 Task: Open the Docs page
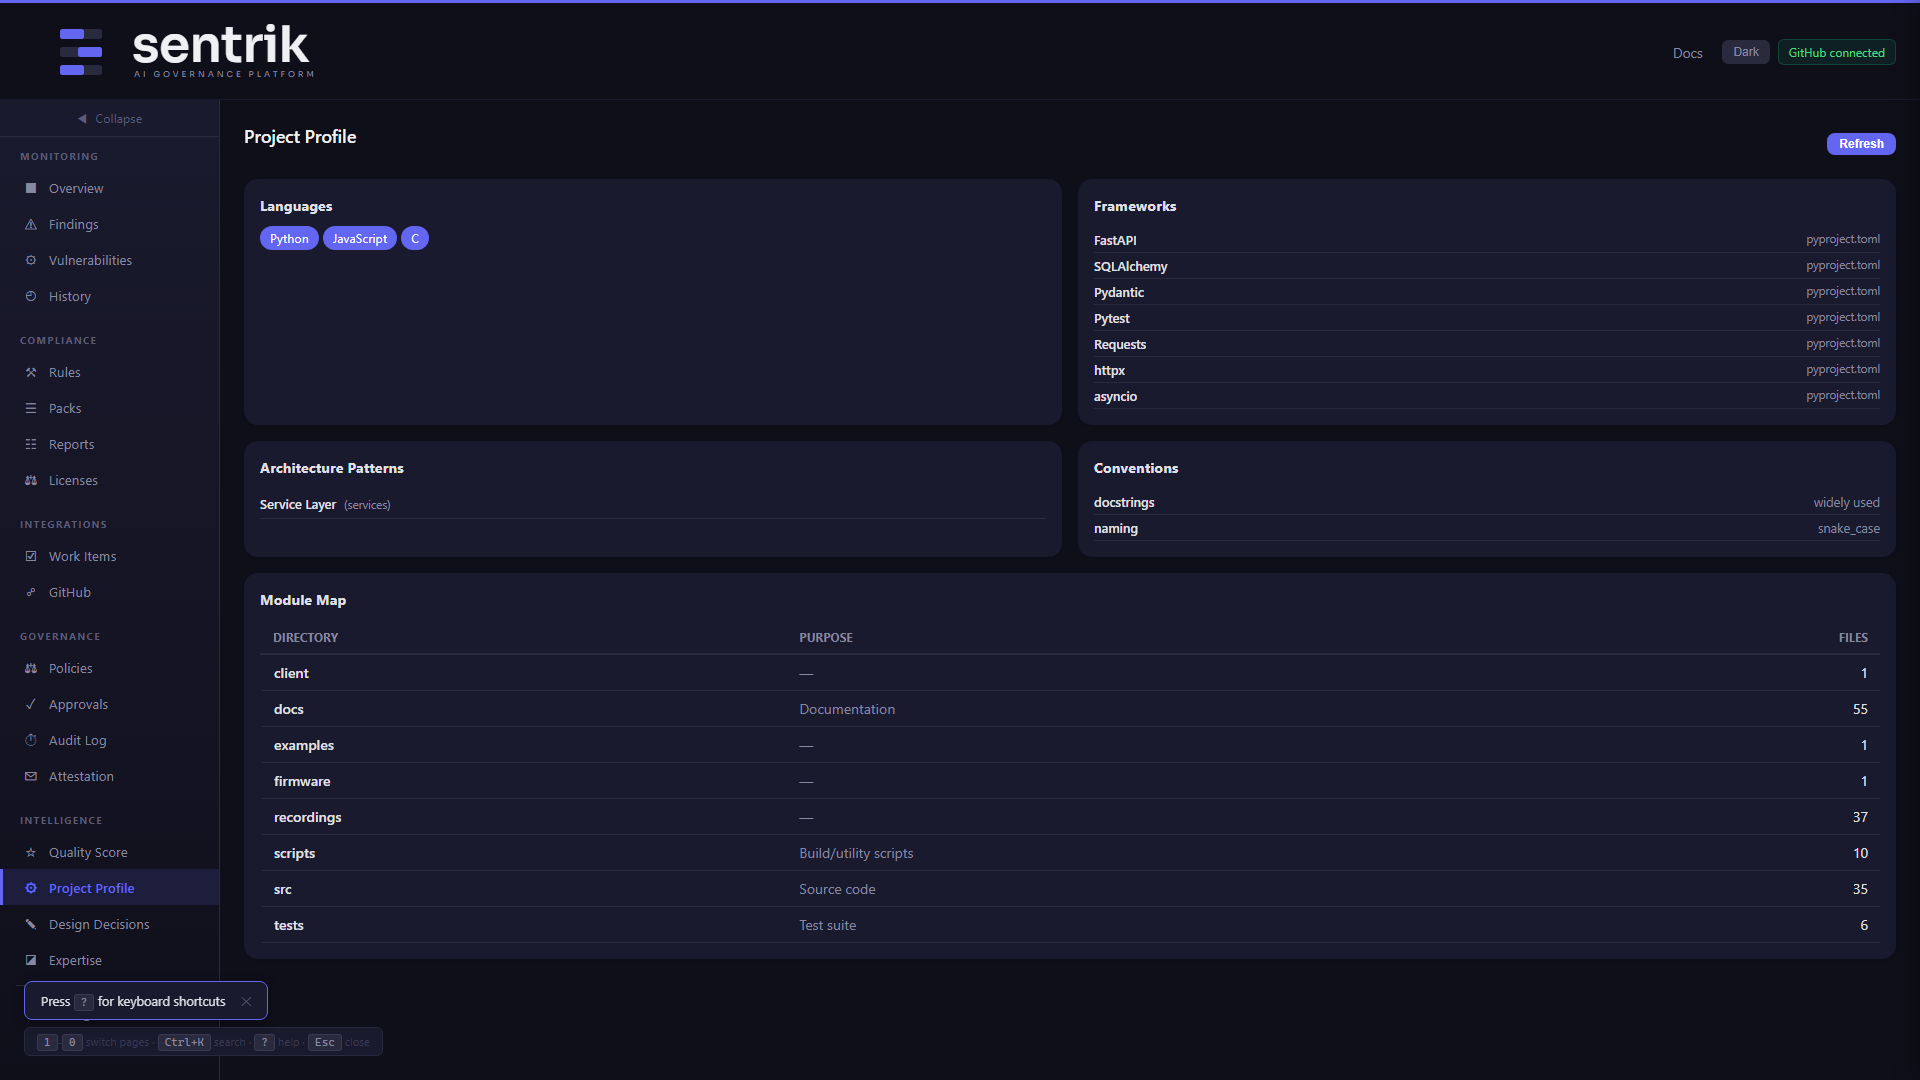pos(1687,53)
